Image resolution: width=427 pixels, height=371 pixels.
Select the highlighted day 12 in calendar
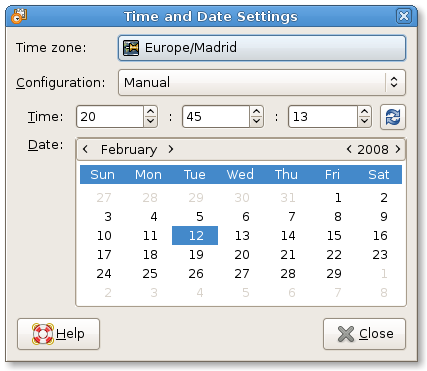coord(195,236)
